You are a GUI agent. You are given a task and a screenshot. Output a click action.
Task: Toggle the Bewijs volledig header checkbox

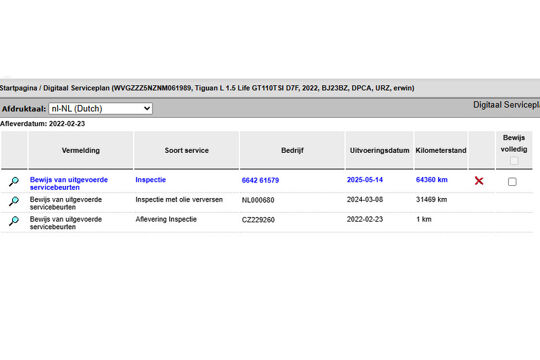pos(514,161)
